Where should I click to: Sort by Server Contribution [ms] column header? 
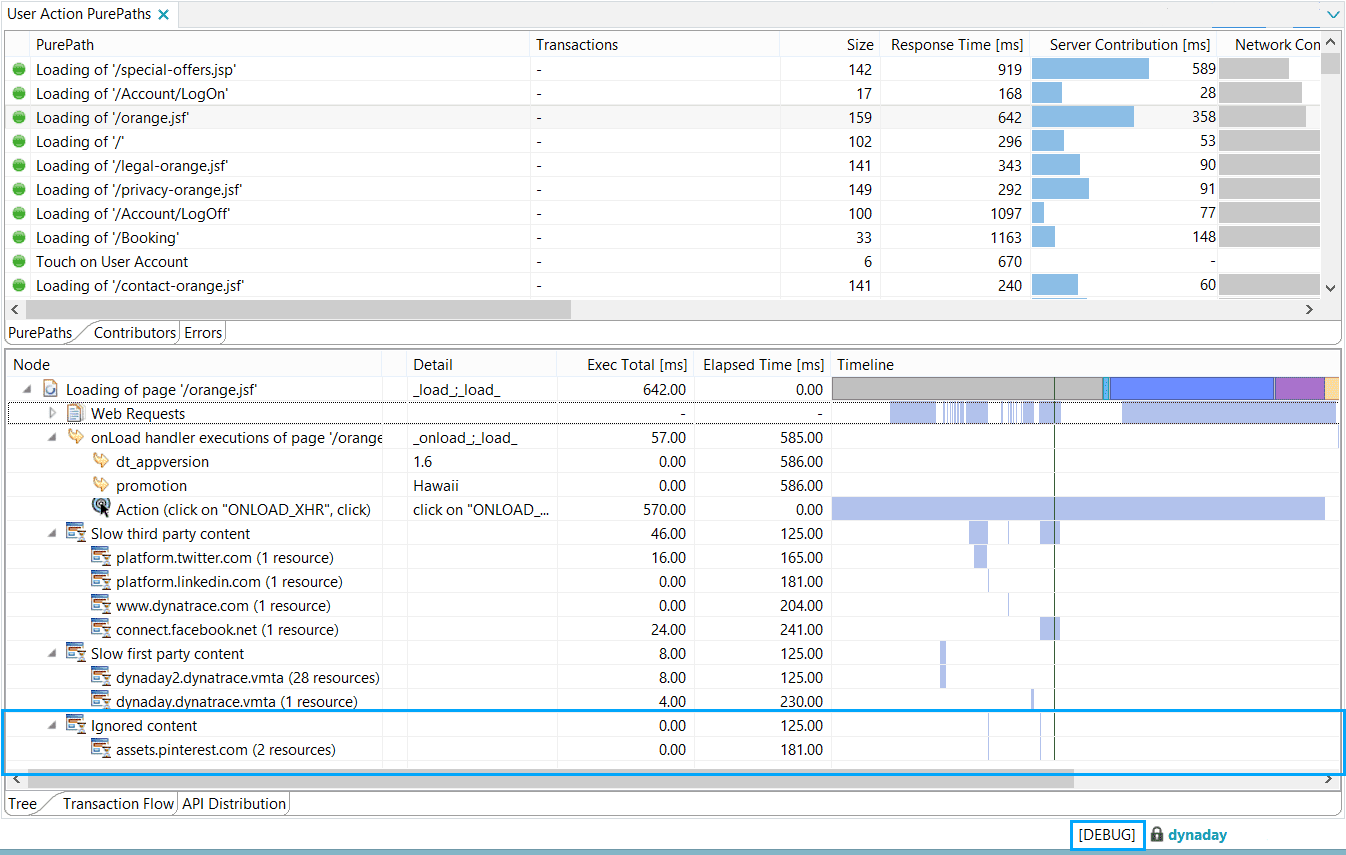click(1130, 45)
